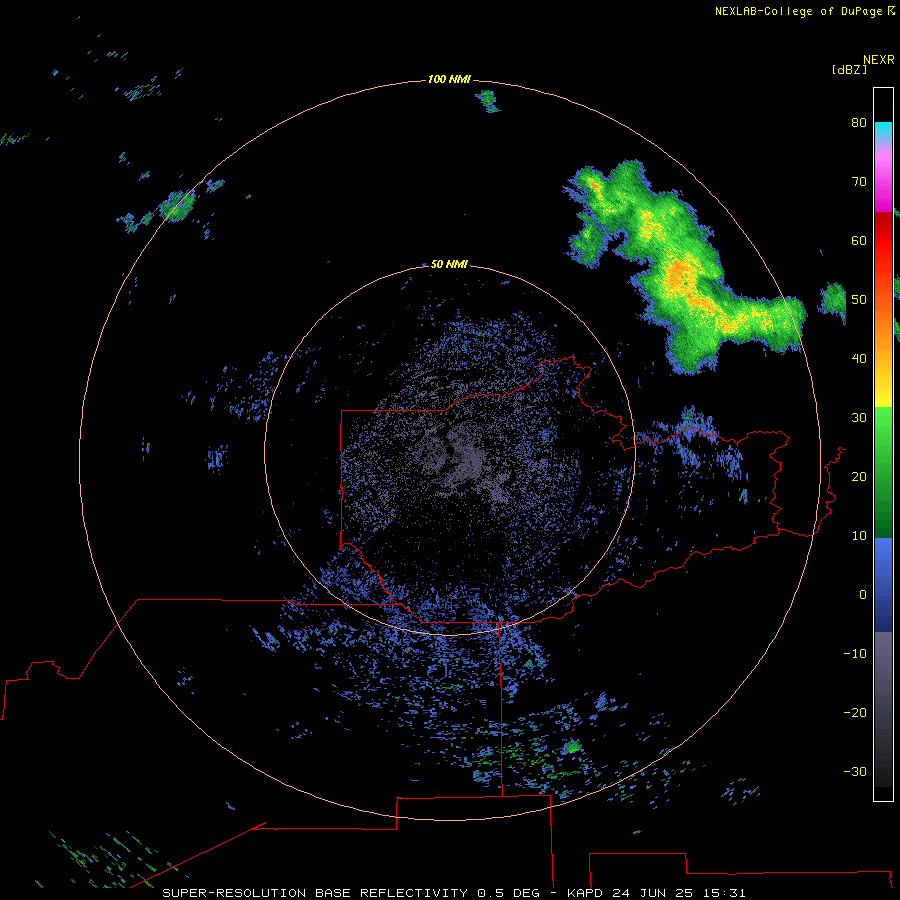The height and width of the screenshot is (900, 900).
Task: Click the 0 value on dBZ scale
Action: point(863,595)
